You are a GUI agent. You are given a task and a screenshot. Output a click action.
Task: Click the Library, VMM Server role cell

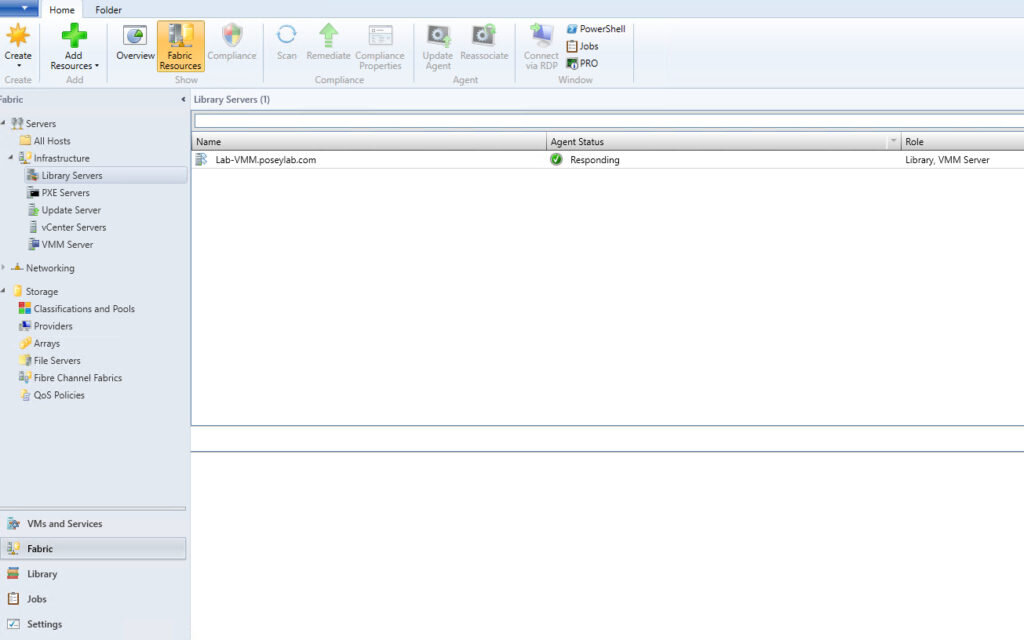click(x=947, y=159)
